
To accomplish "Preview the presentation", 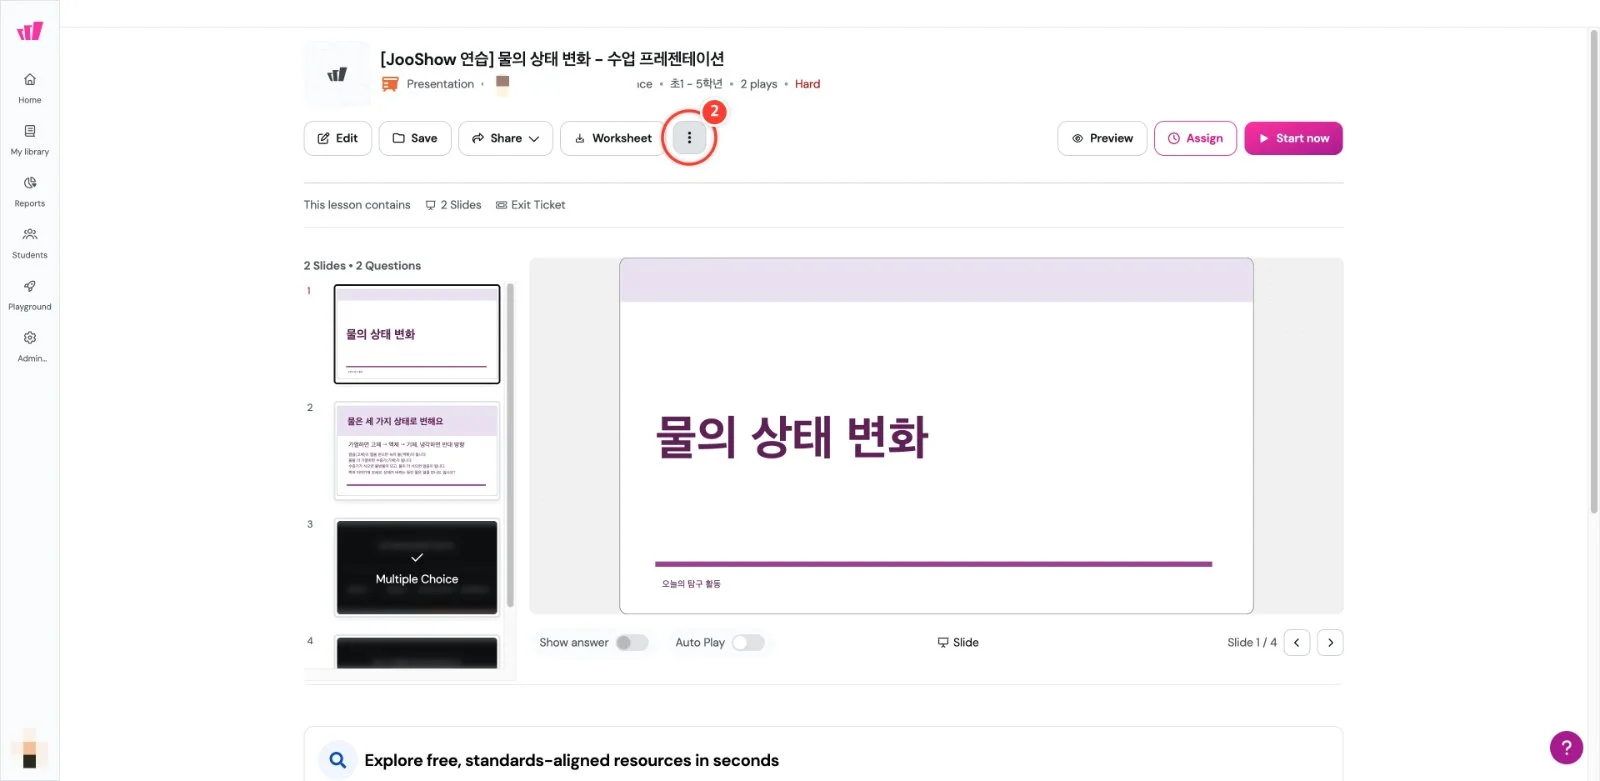I will pos(1102,138).
